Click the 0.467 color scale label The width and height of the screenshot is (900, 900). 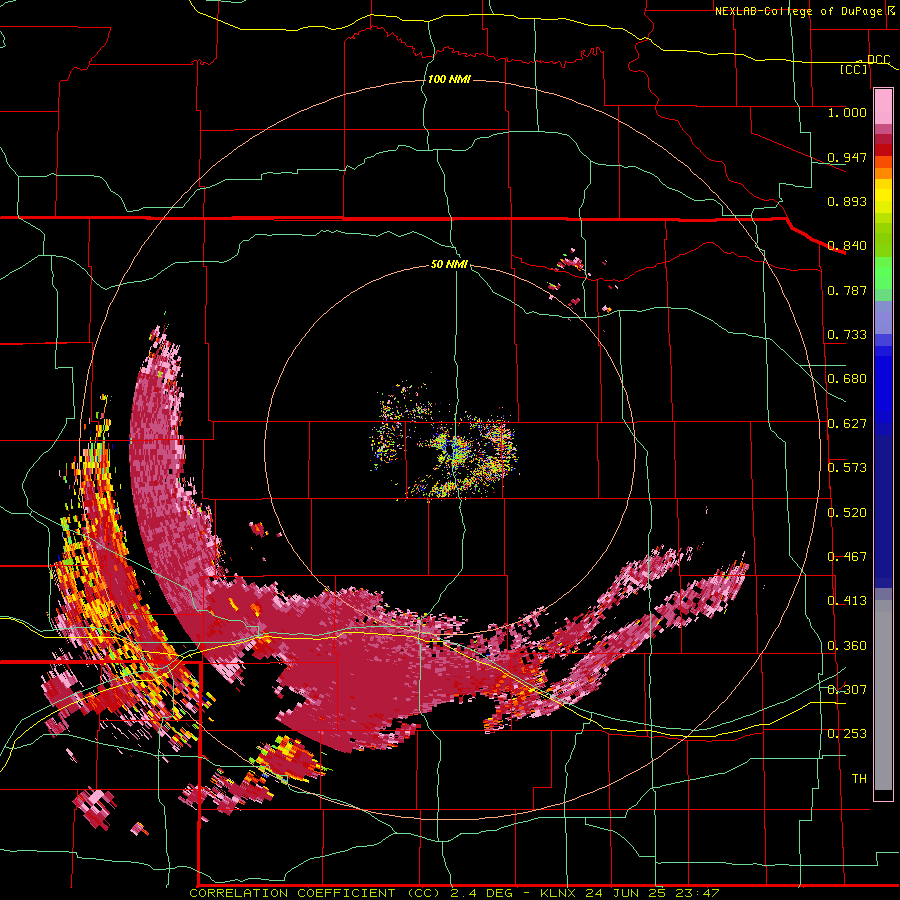coord(847,557)
